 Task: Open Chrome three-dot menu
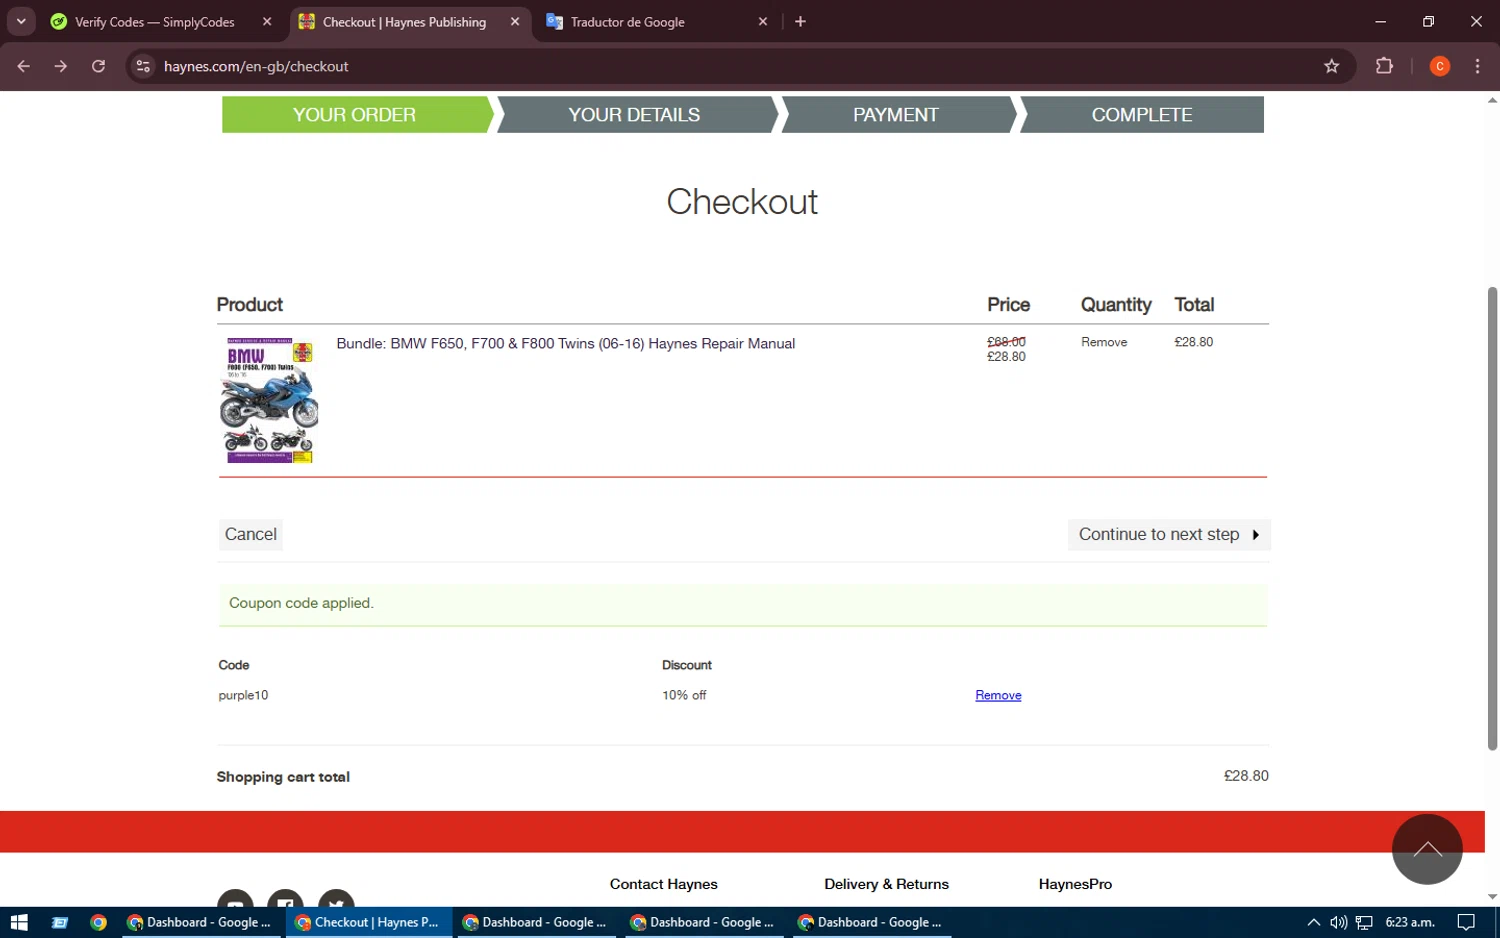pos(1477,66)
